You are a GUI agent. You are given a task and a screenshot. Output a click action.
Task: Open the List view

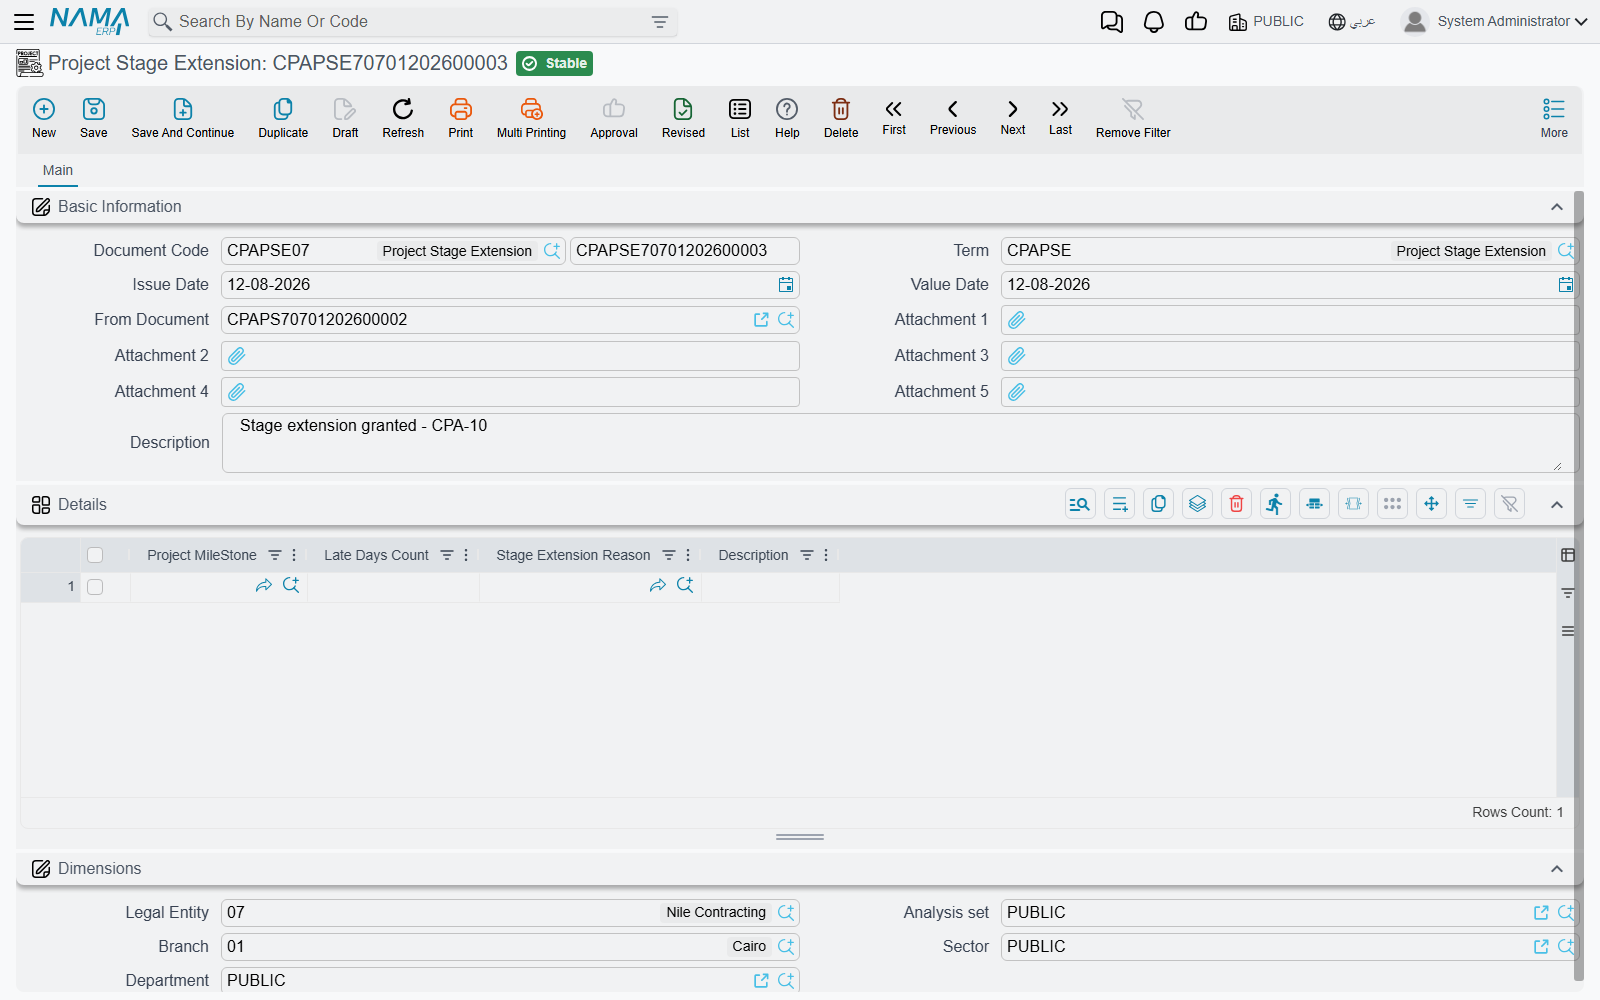tap(740, 118)
